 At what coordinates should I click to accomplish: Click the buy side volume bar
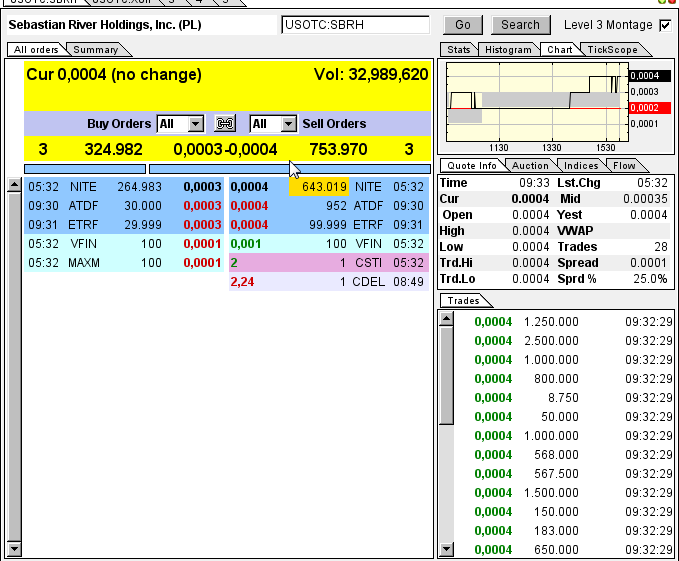(85, 169)
